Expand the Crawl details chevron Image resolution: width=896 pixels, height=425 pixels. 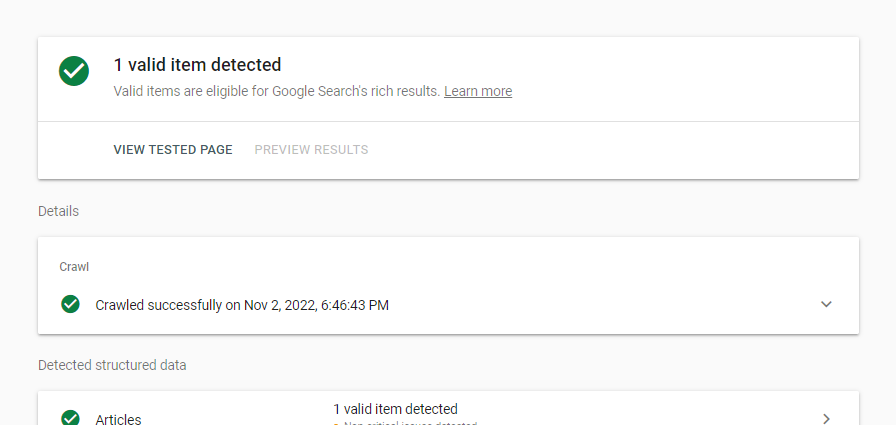pos(826,304)
